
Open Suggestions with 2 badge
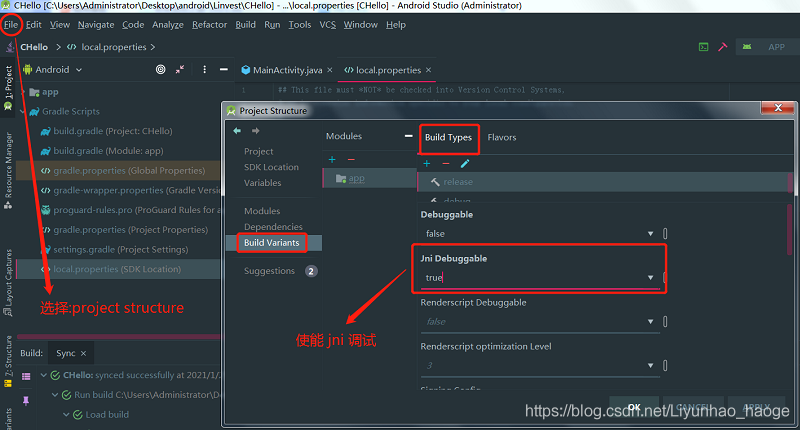(x=281, y=271)
